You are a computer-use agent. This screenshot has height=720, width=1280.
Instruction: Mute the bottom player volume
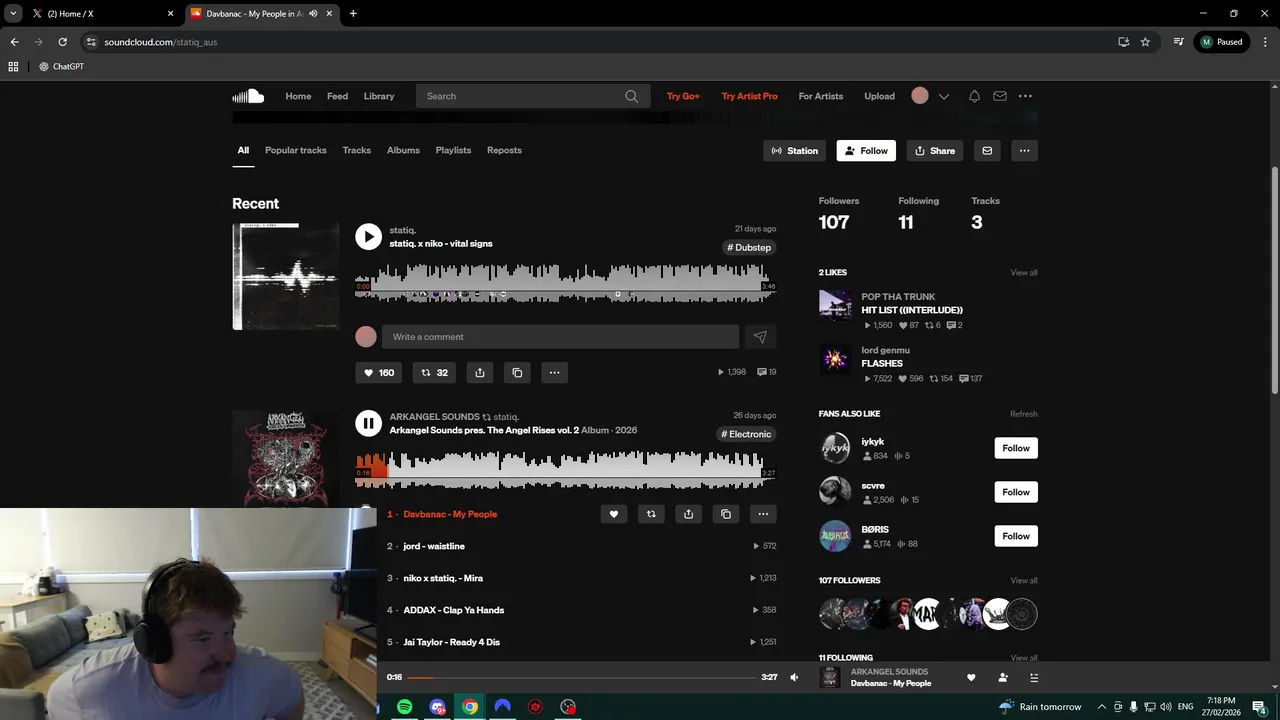point(794,677)
